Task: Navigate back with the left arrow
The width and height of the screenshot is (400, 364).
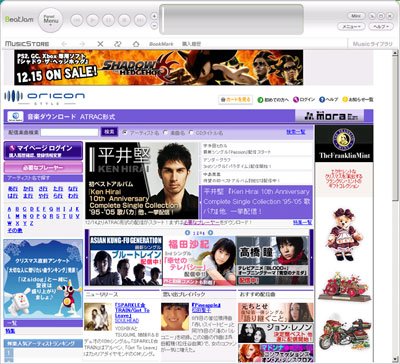Action: pyautogui.click(x=64, y=44)
